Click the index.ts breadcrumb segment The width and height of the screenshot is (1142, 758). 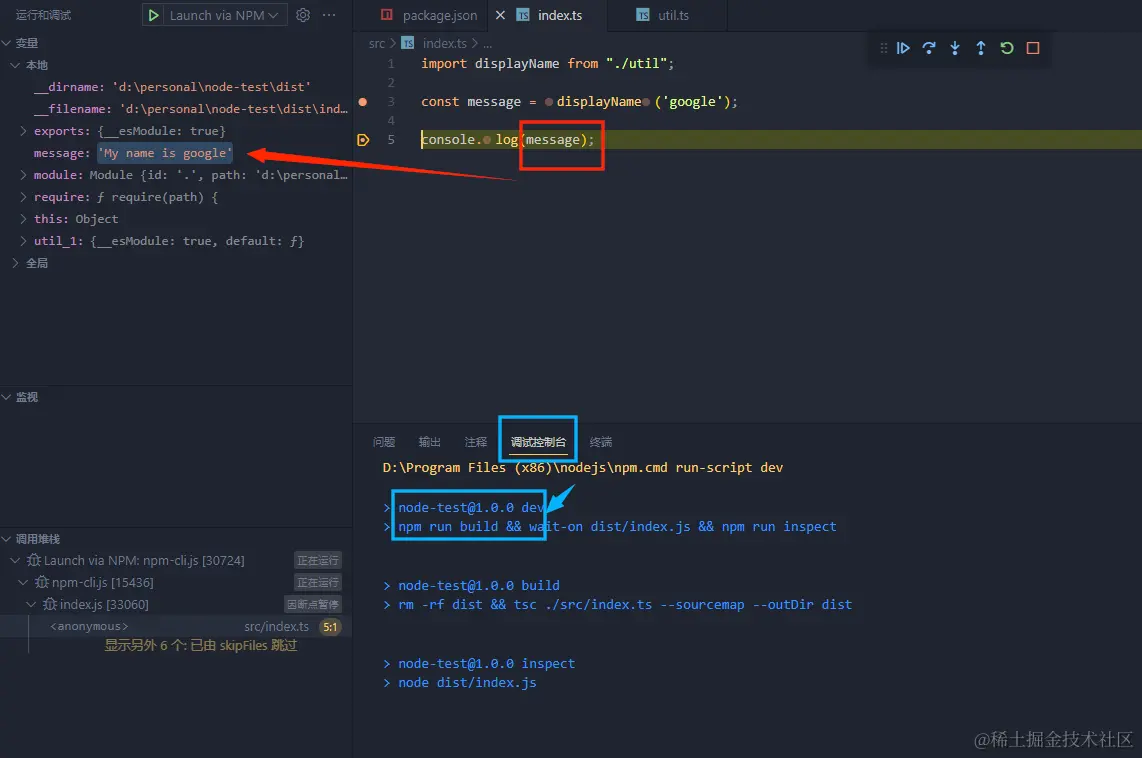[x=444, y=44]
